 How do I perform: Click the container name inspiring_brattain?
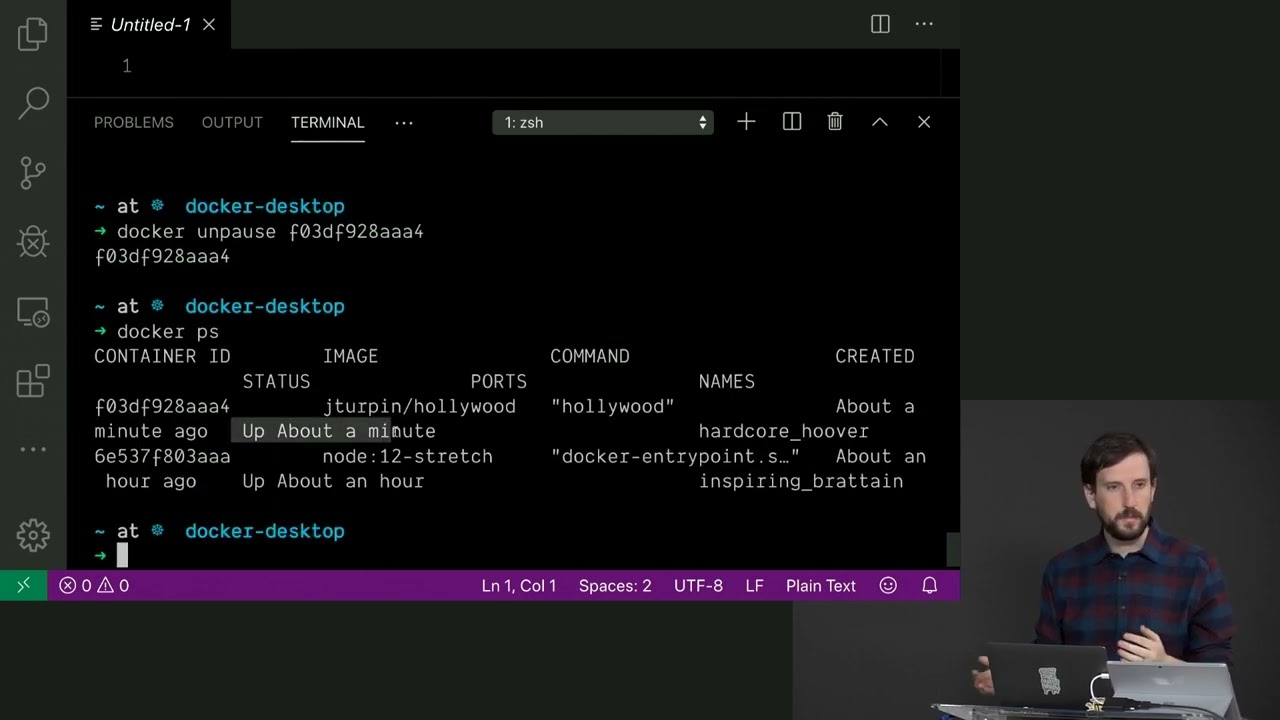tap(801, 481)
